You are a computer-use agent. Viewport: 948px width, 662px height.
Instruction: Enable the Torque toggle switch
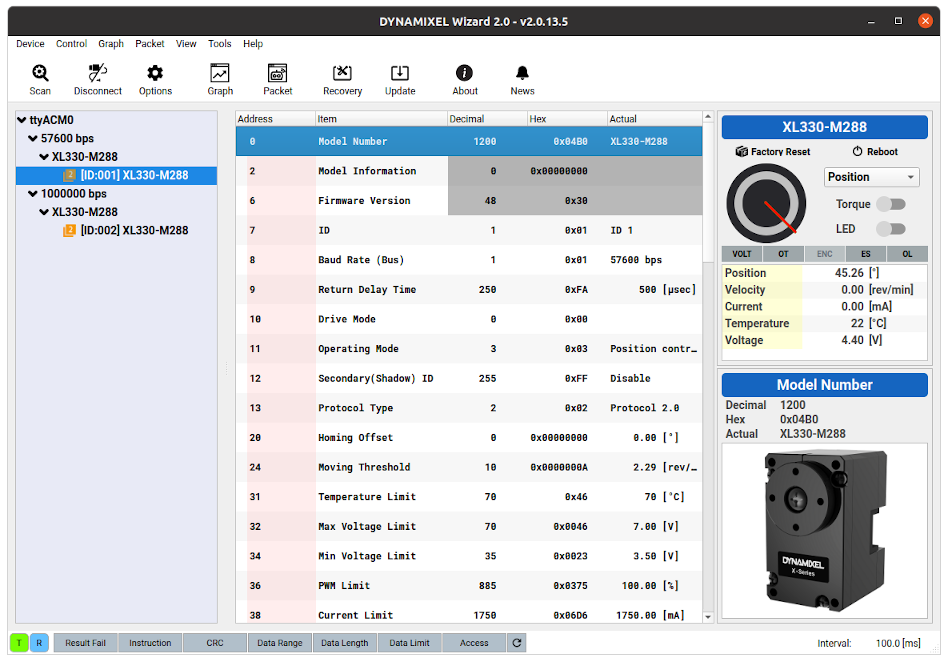tap(890, 204)
